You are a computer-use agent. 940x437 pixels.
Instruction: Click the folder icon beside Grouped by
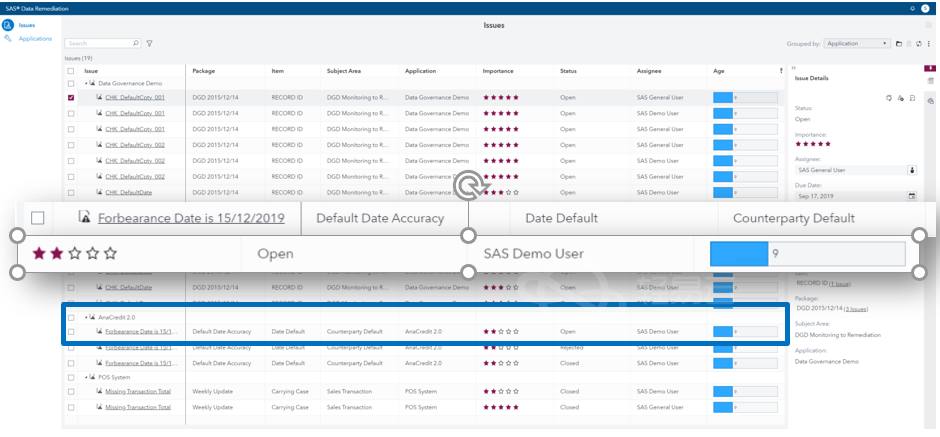coord(899,44)
